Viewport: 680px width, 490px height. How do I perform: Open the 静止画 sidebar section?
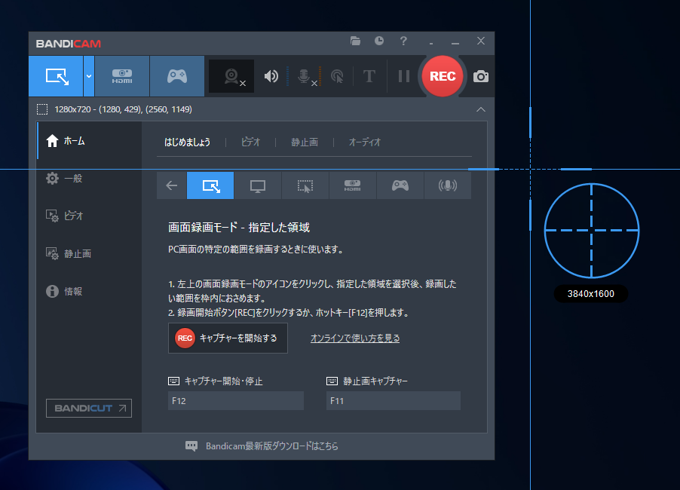pos(89,253)
